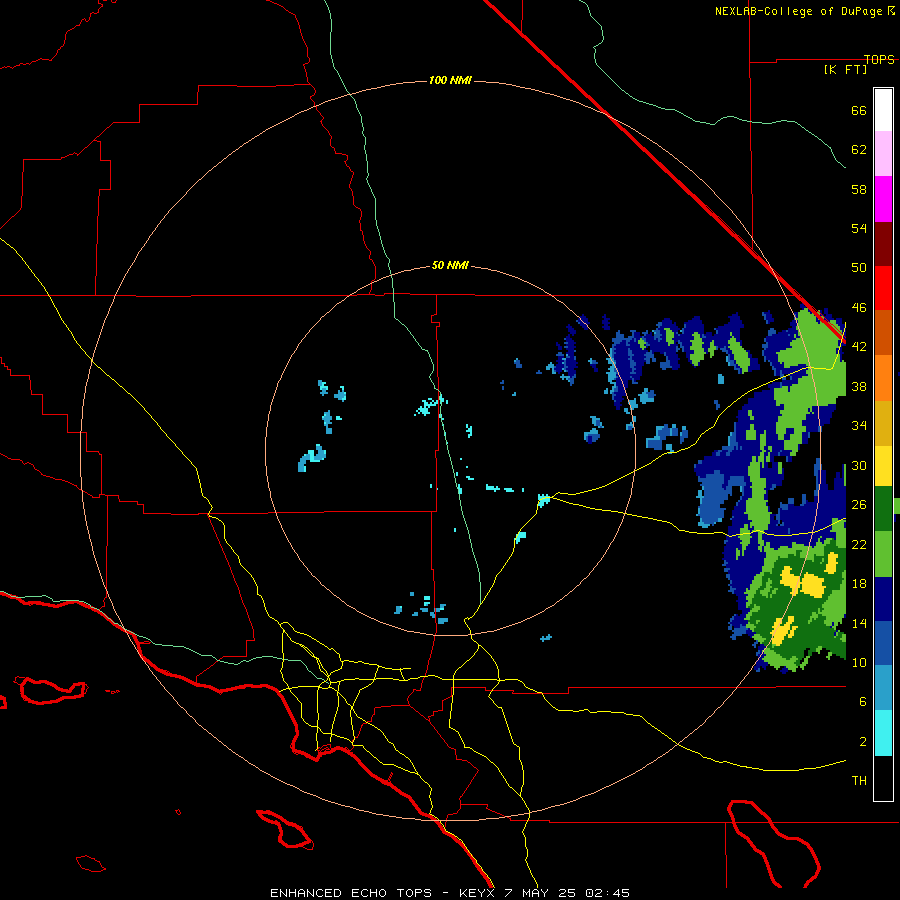Screen dimensions: 900x900
Task: Click the legend value 2
Action: click(863, 742)
